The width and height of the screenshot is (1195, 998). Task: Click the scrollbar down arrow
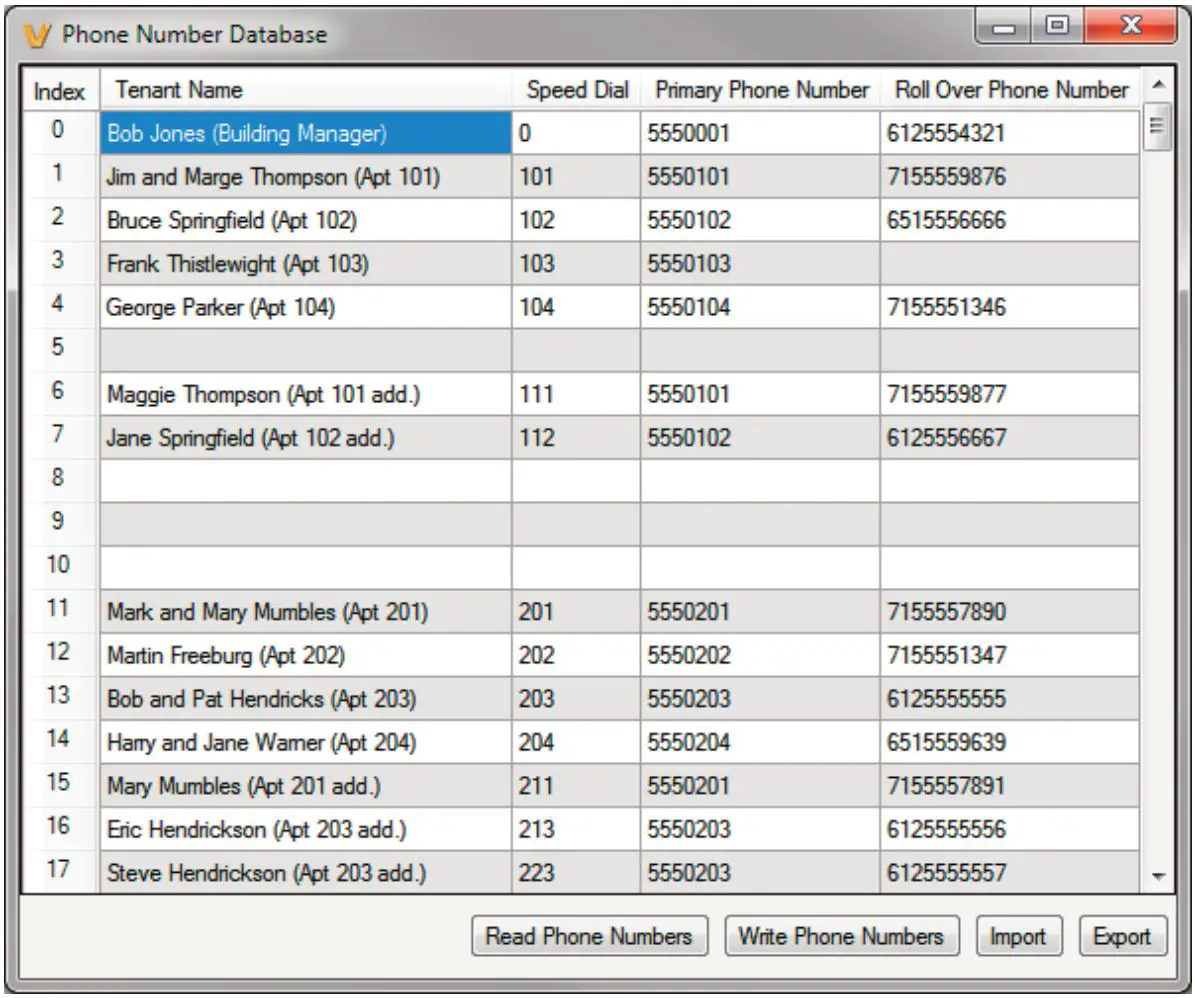pyautogui.click(x=1158, y=876)
